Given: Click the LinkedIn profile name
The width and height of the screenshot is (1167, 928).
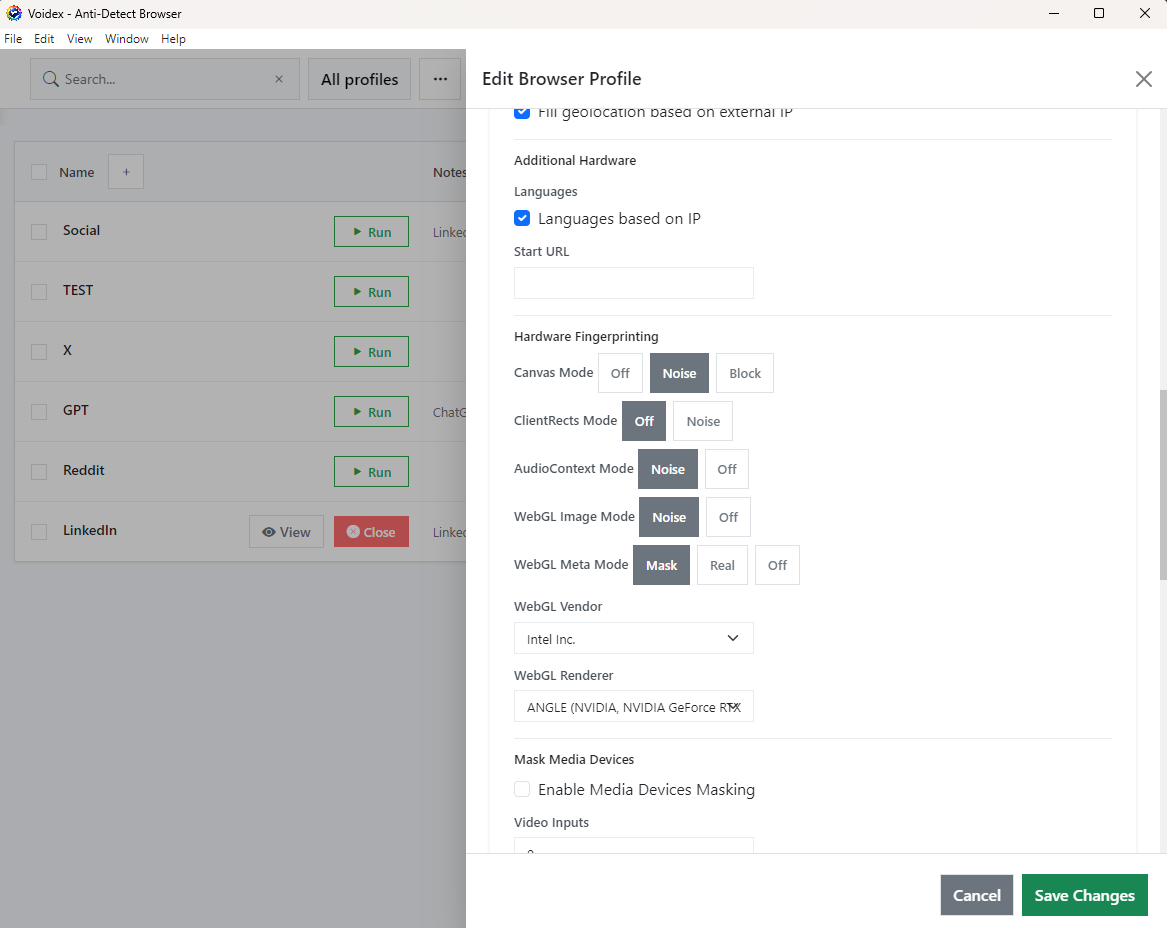Looking at the screenshot, I should click(x=90, y=530).
